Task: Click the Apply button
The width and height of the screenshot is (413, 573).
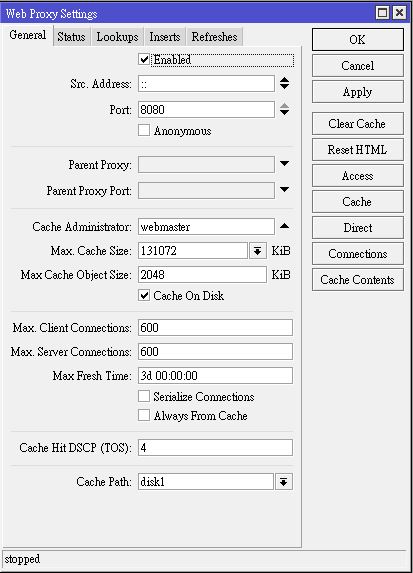Action: pos(358,92)
